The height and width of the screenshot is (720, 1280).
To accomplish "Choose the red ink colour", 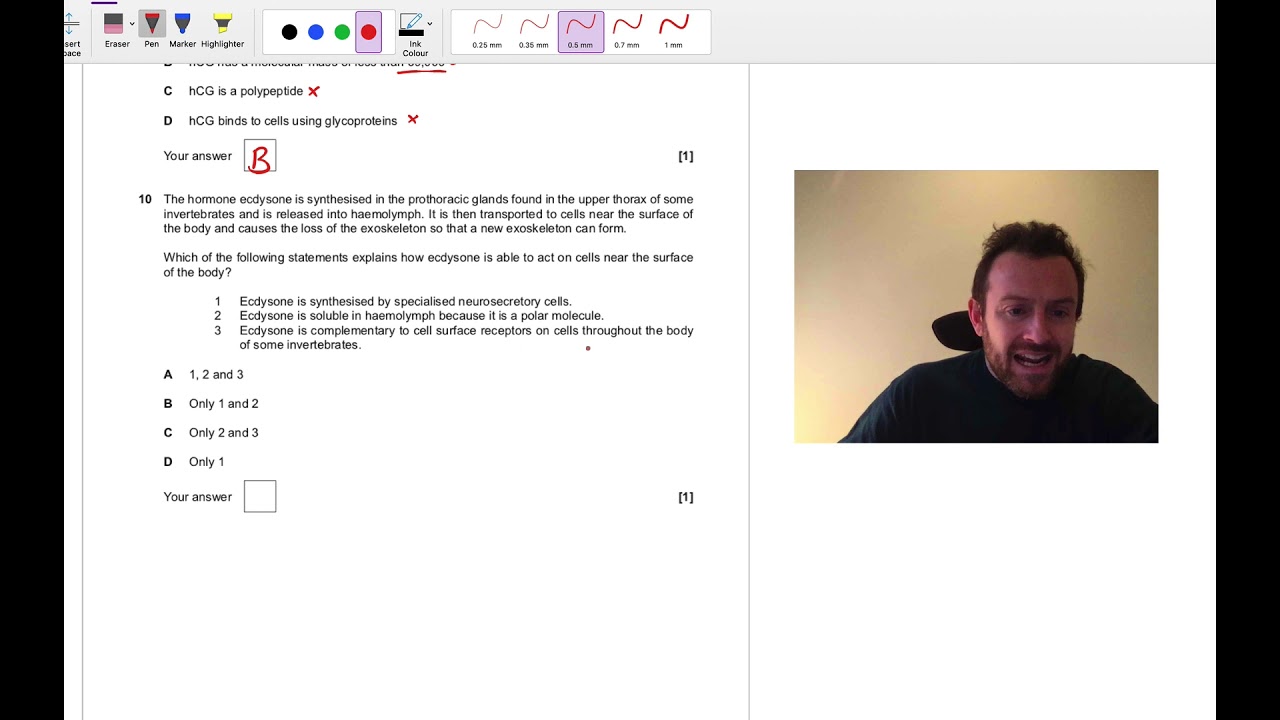I will click(368, 32).
